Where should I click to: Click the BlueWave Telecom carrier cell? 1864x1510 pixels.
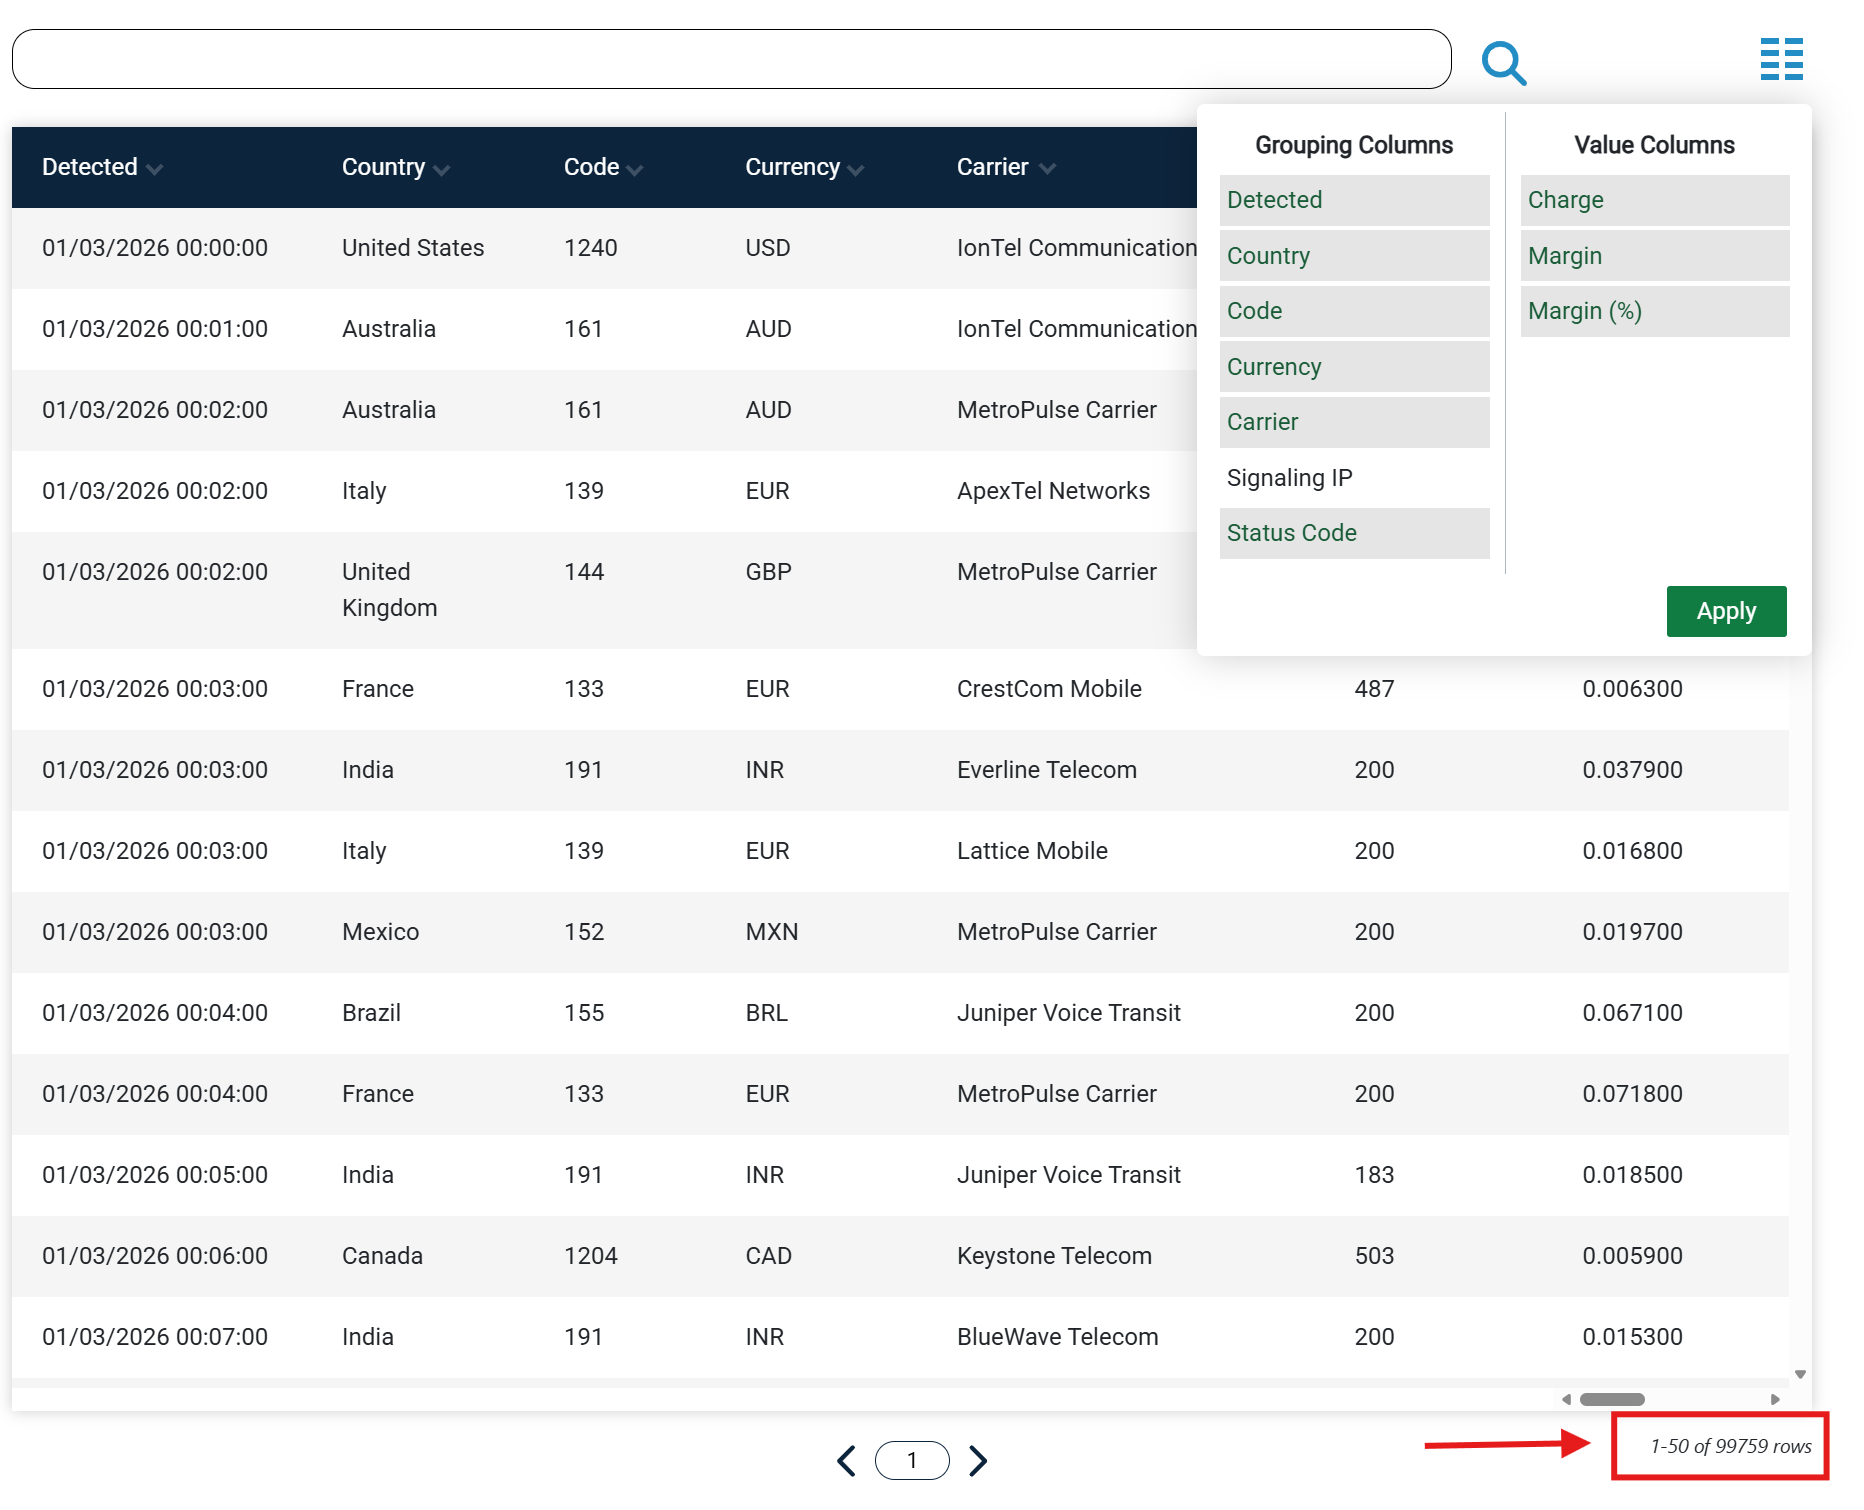tap(1057, 1337)
